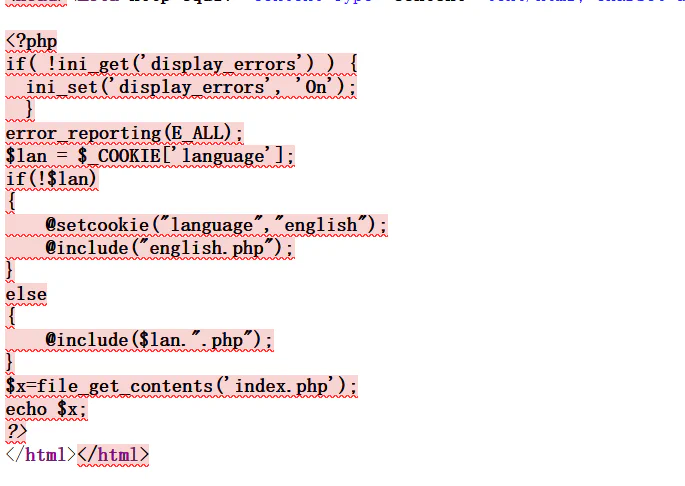Click the "$lan = $_COOKIE['language'];" line

[150, 156]
